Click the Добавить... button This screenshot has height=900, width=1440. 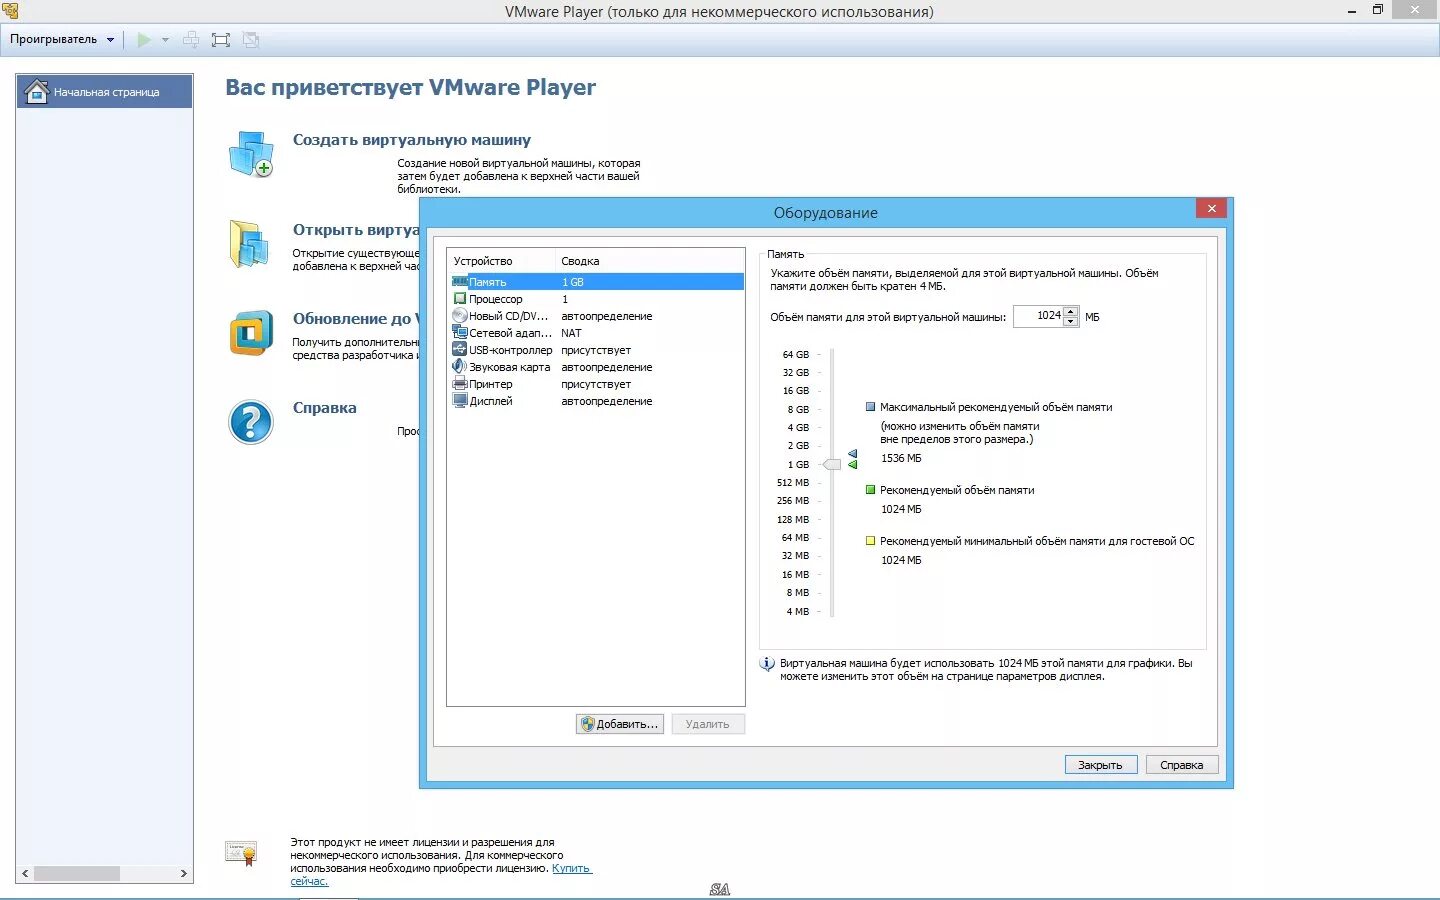[620, 724]
